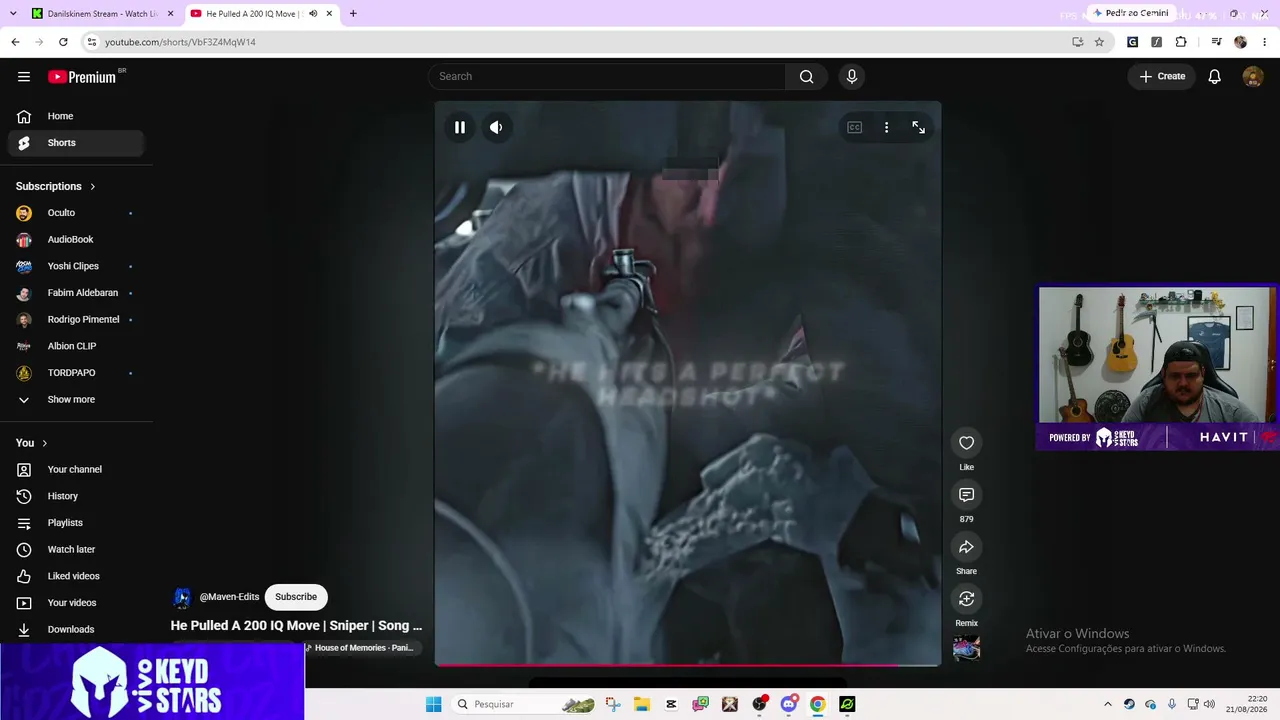Image resolution: width=1280 pixels, height=720 pixels.
Task: Open Your channel from the sidebar
Action: point(76,470)
